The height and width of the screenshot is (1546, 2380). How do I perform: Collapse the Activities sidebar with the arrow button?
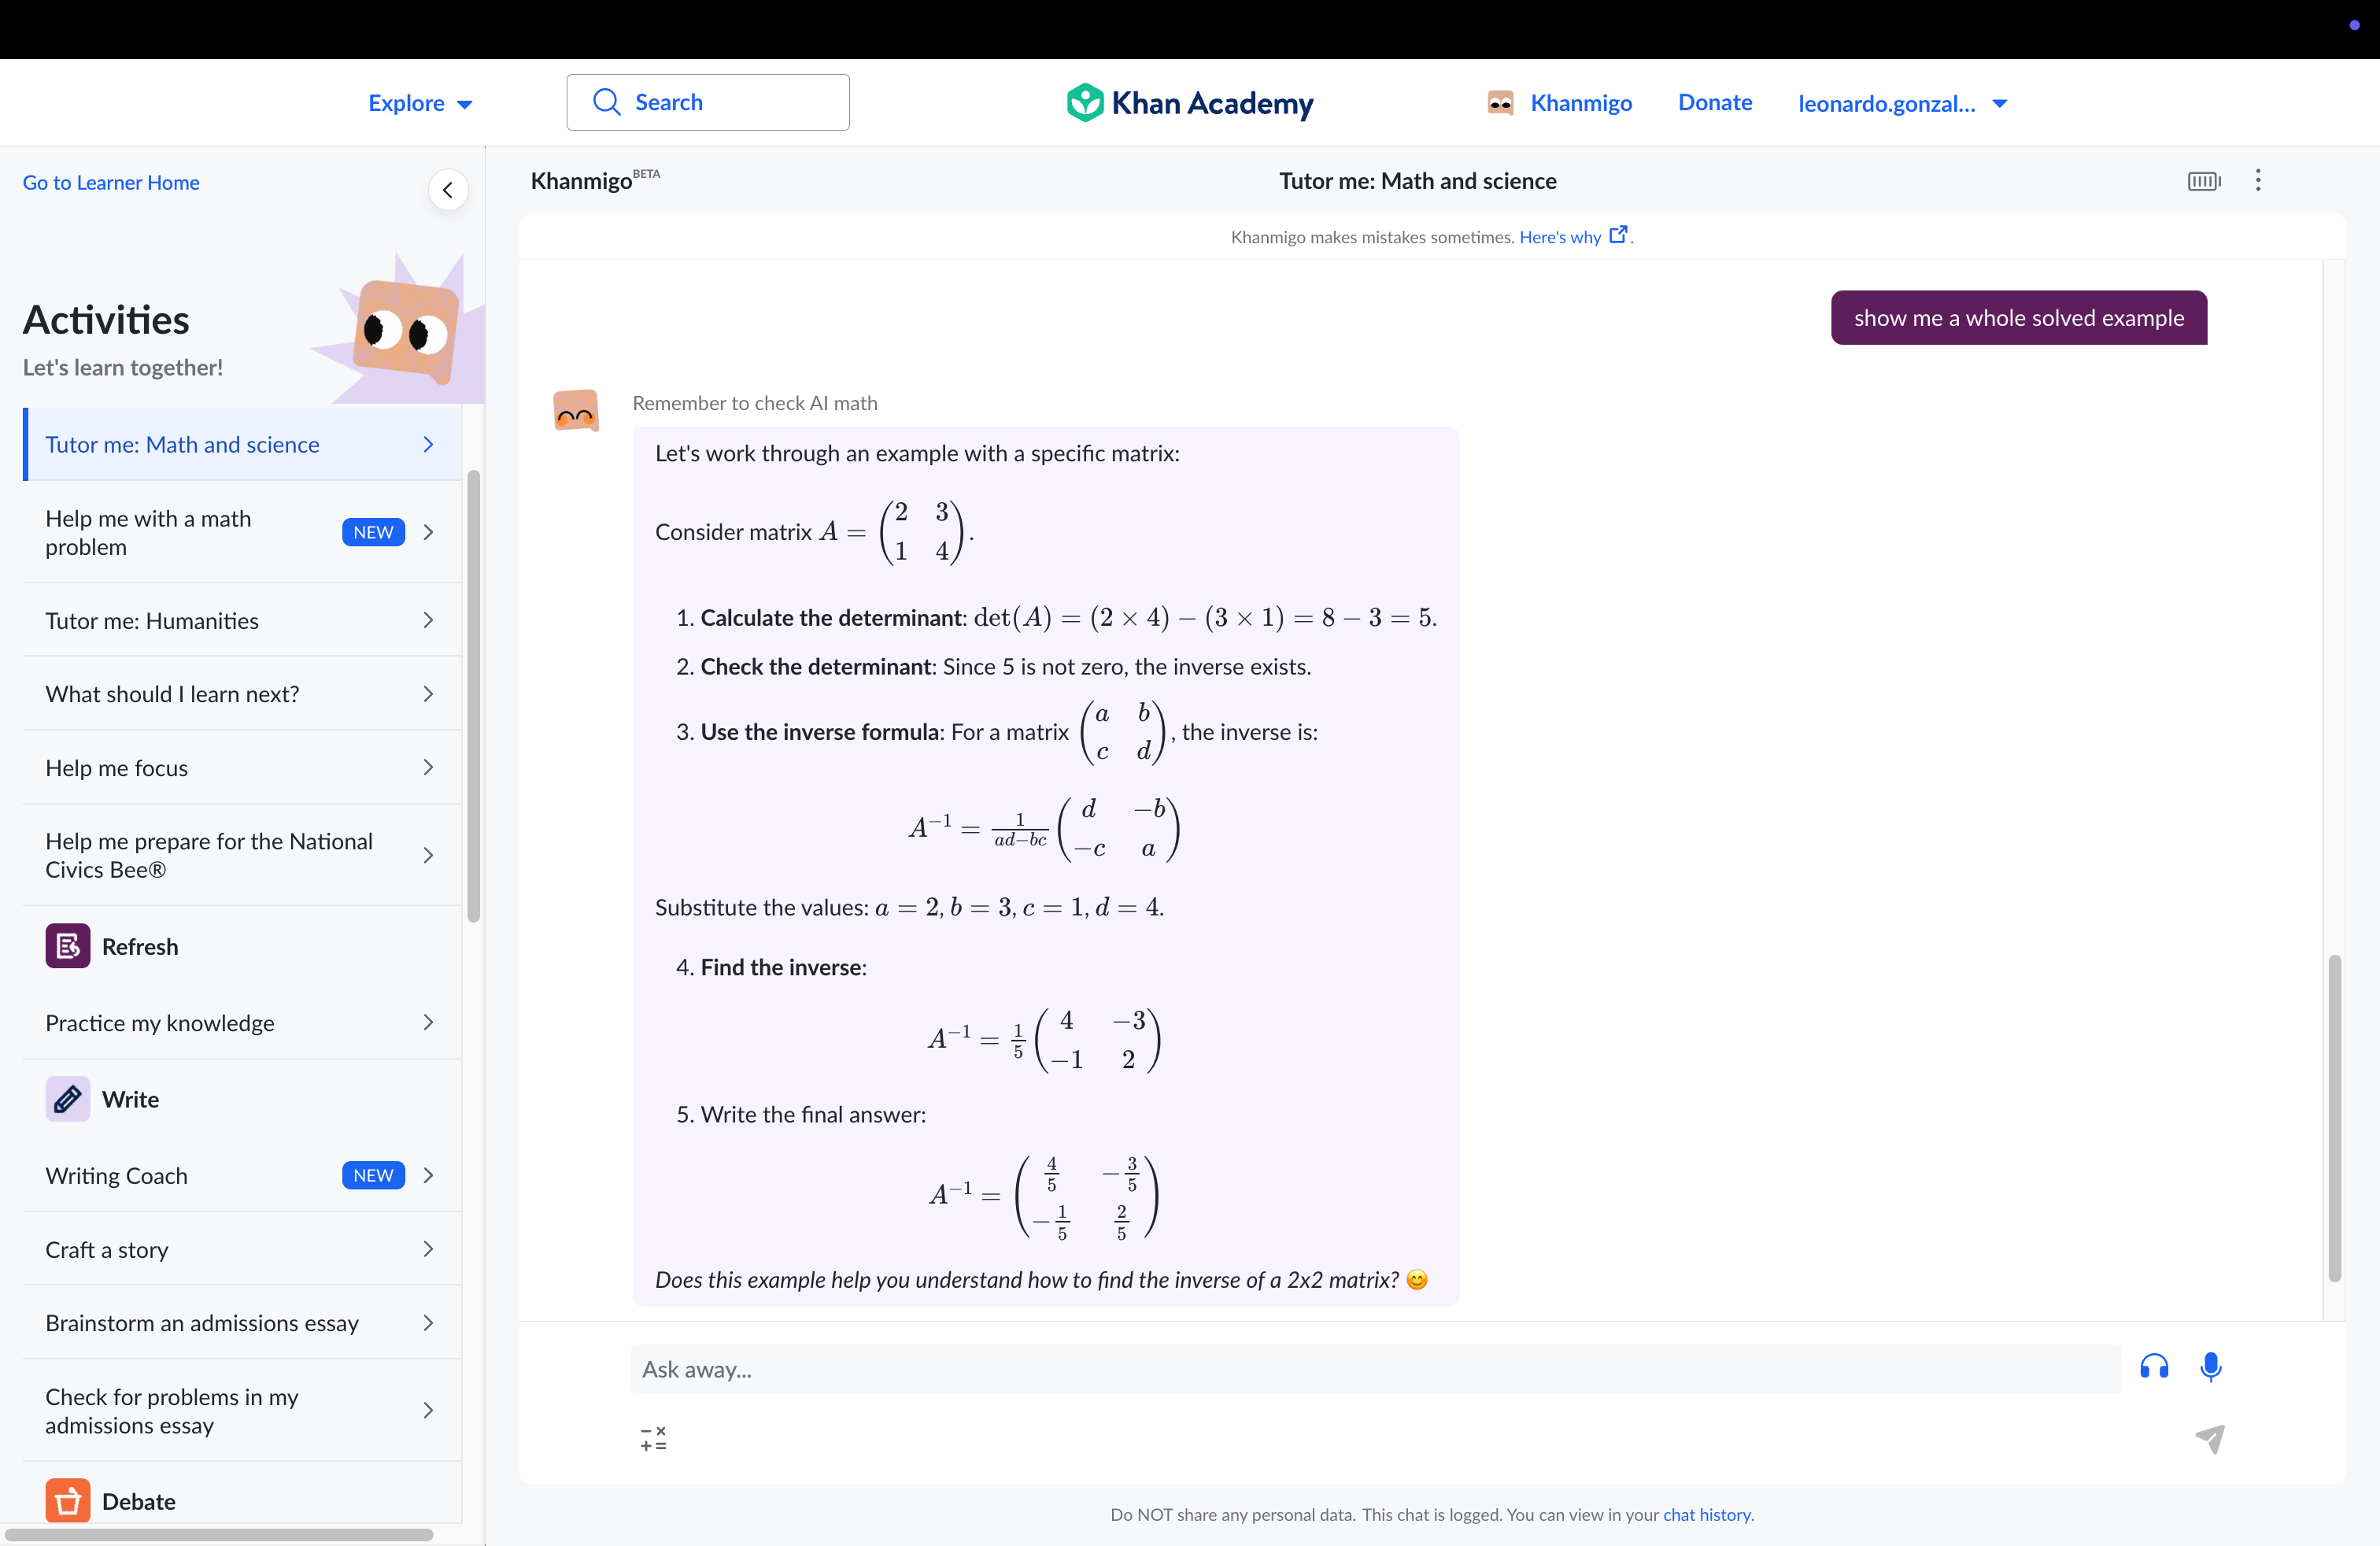point(448,190)
